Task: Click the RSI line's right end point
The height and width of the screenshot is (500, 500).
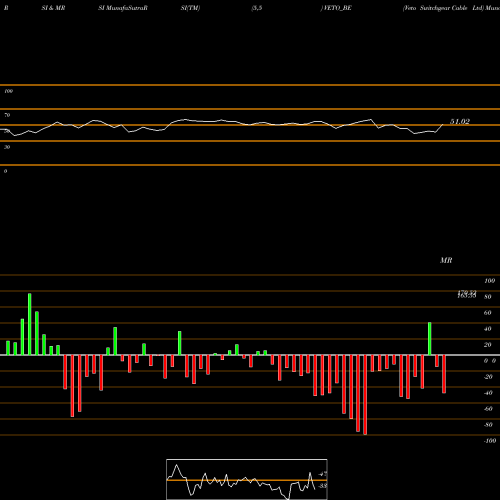Action: click(443, 124)
